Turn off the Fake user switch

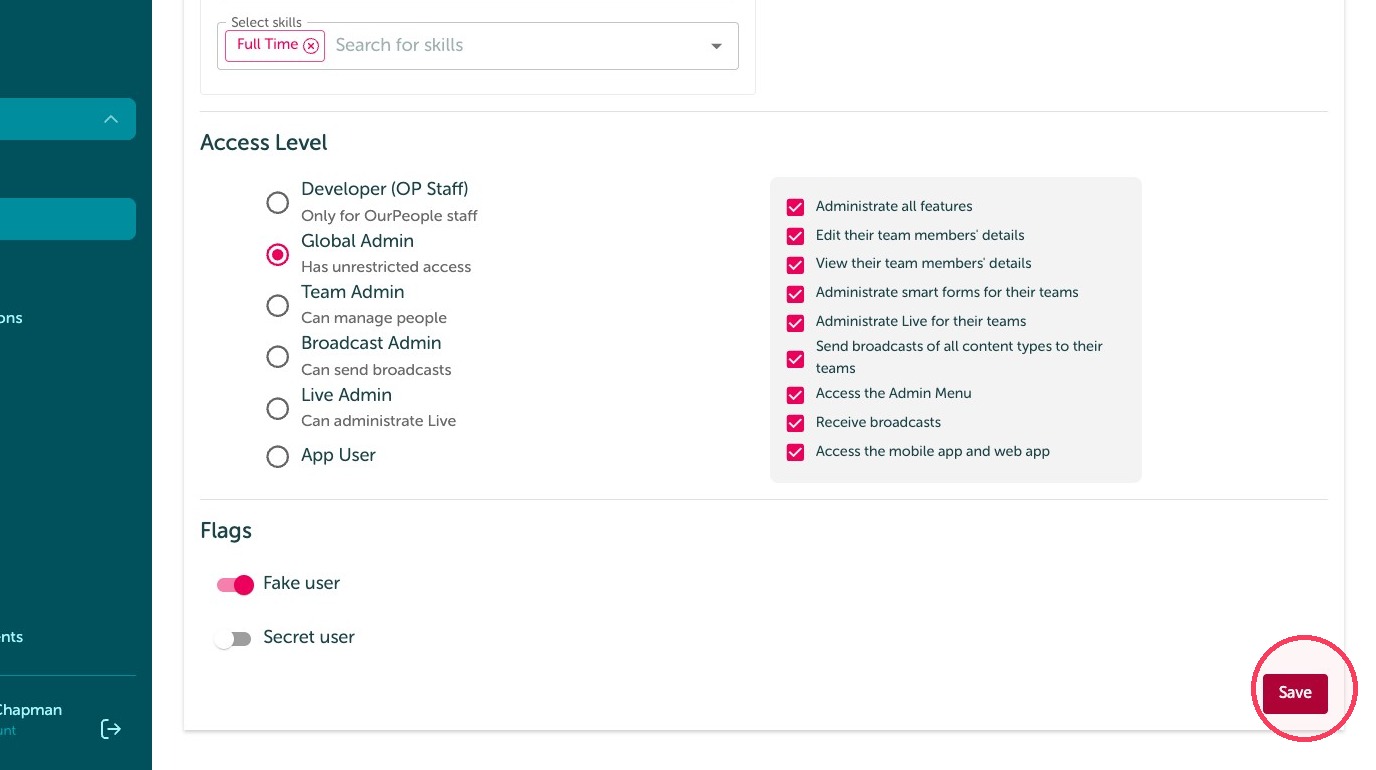(236, 585)
